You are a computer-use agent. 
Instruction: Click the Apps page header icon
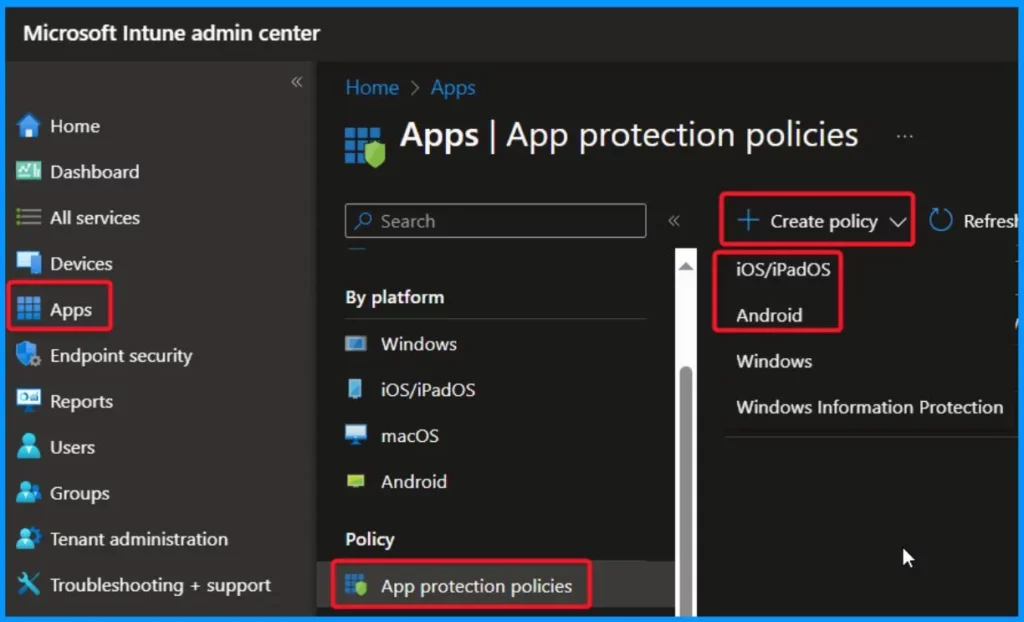tap(365, 147)
